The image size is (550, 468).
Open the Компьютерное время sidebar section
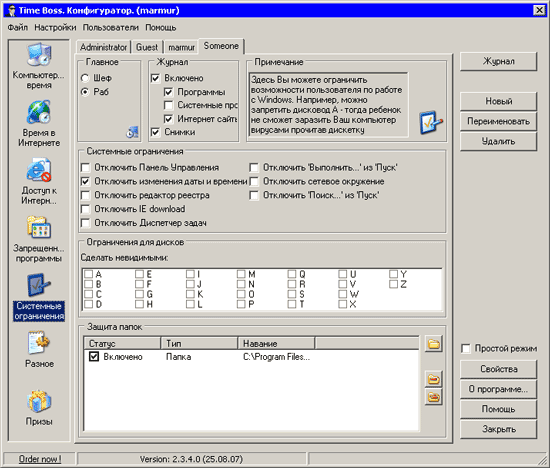pyautogui.click(x=39, y=55)
